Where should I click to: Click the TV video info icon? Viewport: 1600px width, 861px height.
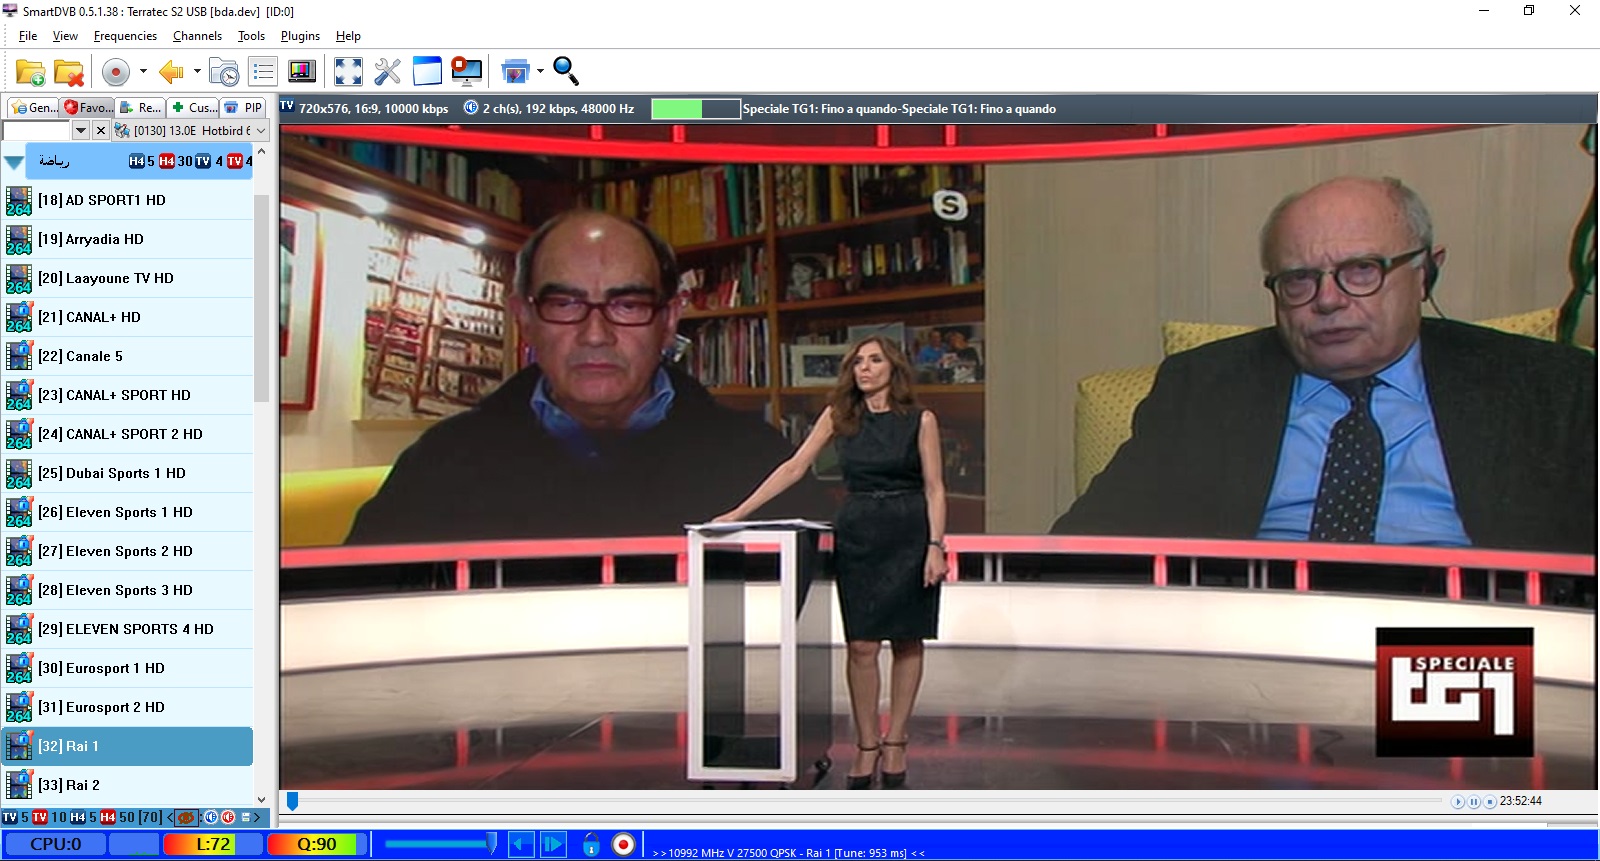coord(287,106)
